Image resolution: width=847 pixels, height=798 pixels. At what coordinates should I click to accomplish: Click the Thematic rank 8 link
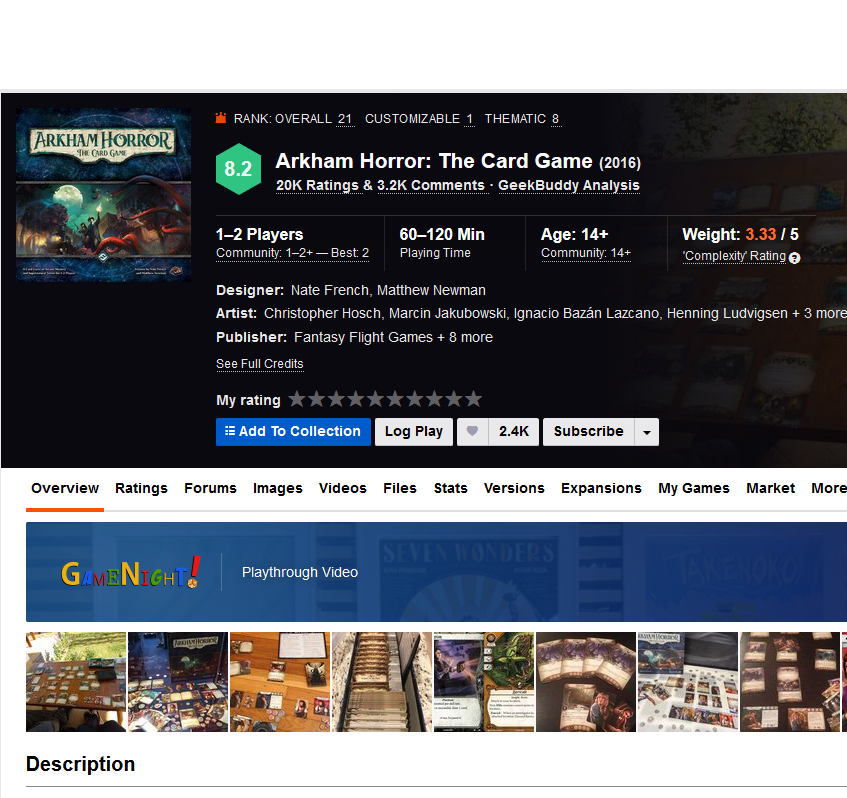pyautogui.click(x=555, y=119)
